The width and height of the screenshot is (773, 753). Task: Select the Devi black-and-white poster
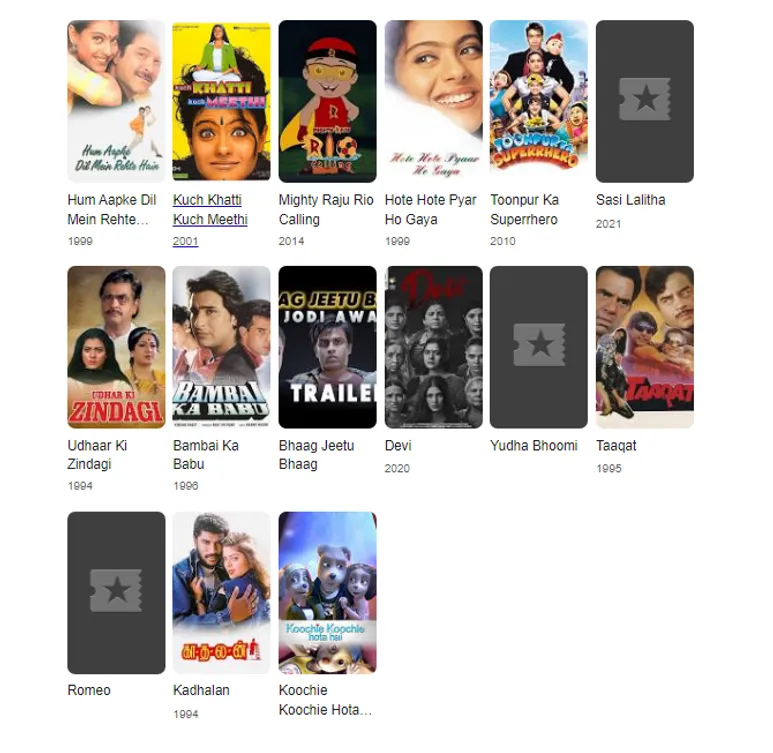pos(433,347)
